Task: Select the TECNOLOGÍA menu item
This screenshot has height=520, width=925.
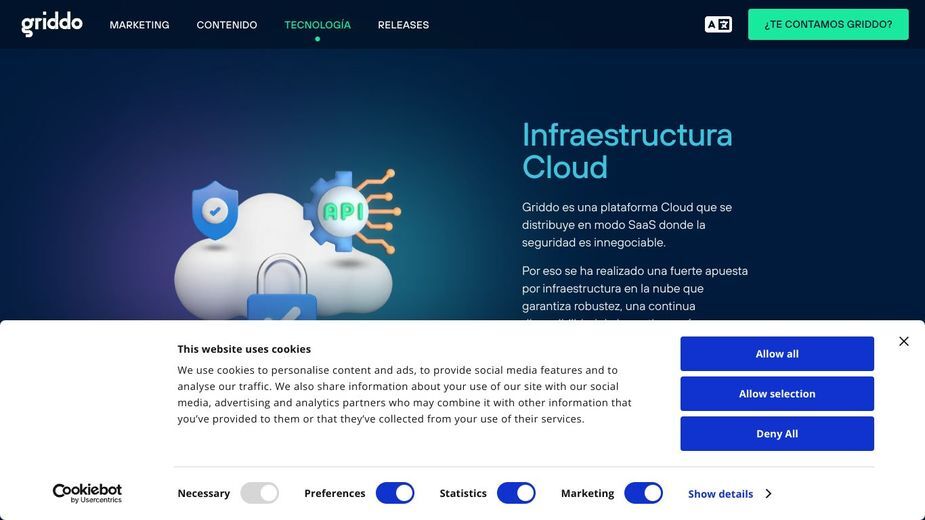Action: click(x=317, y=25)
